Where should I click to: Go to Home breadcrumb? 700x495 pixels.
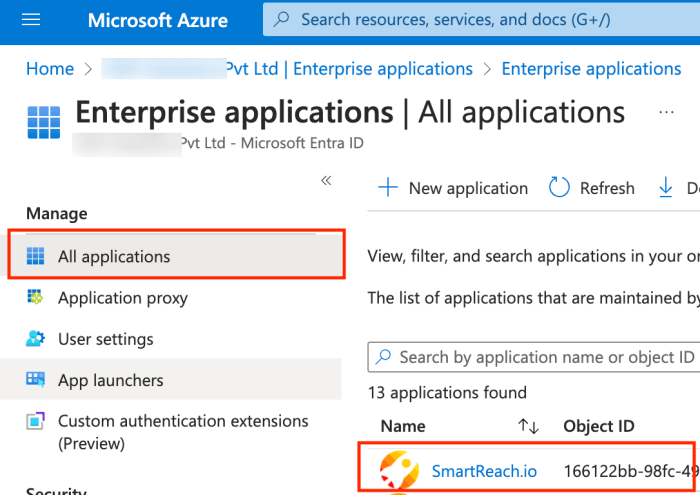50,69
